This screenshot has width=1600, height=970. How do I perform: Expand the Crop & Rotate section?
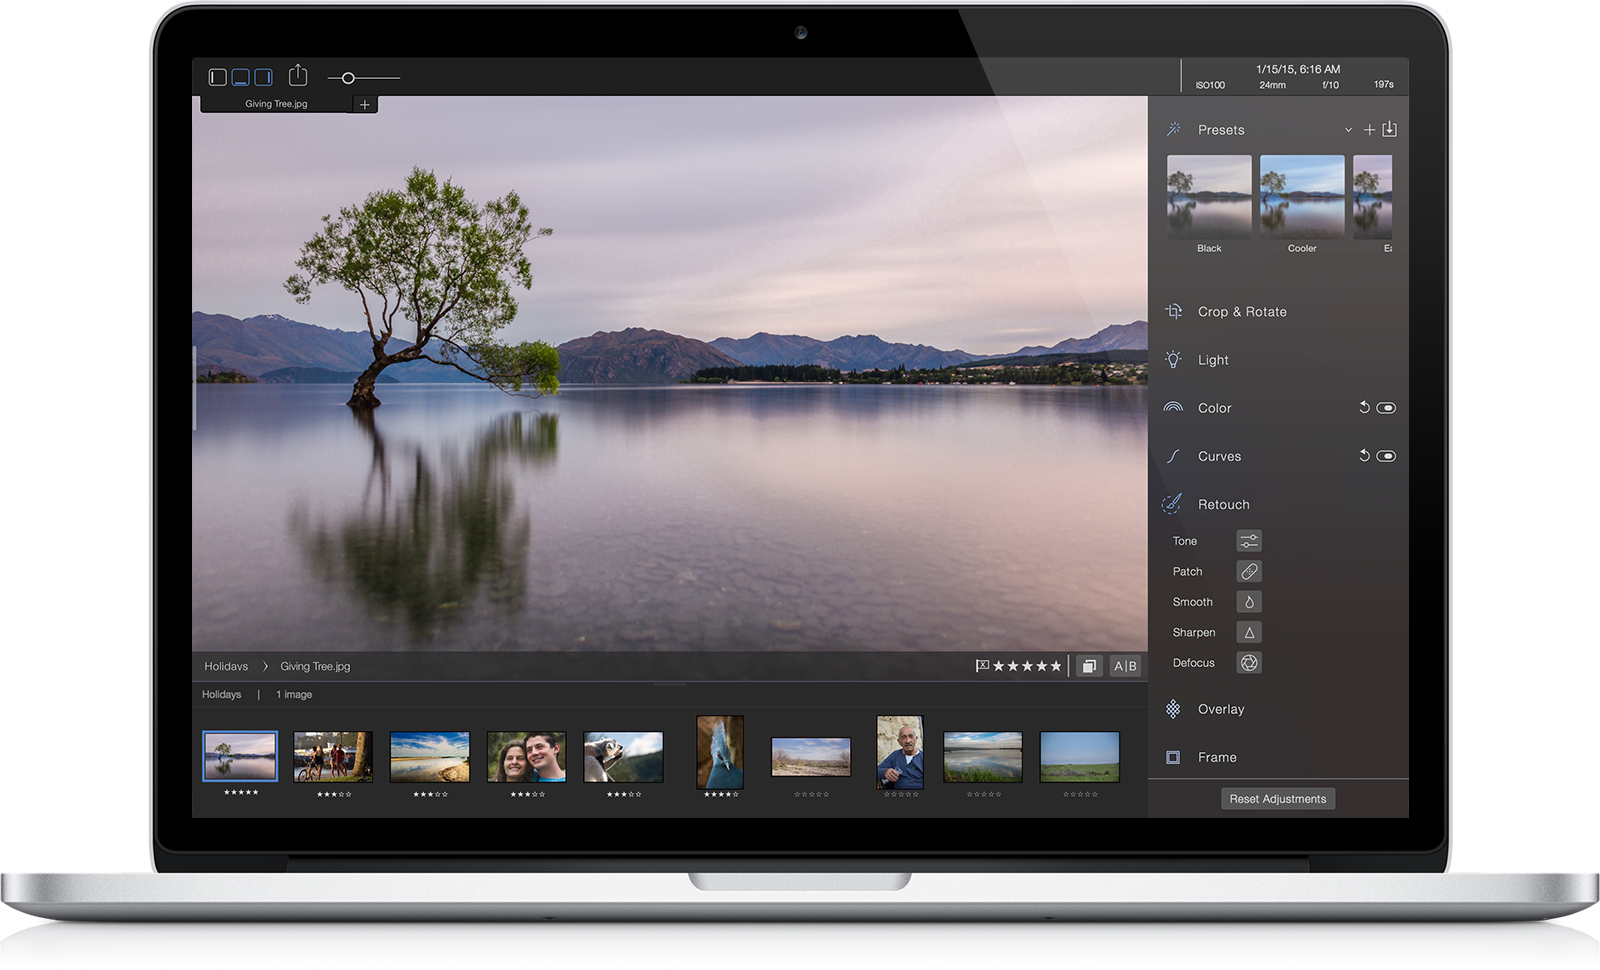1242,312
